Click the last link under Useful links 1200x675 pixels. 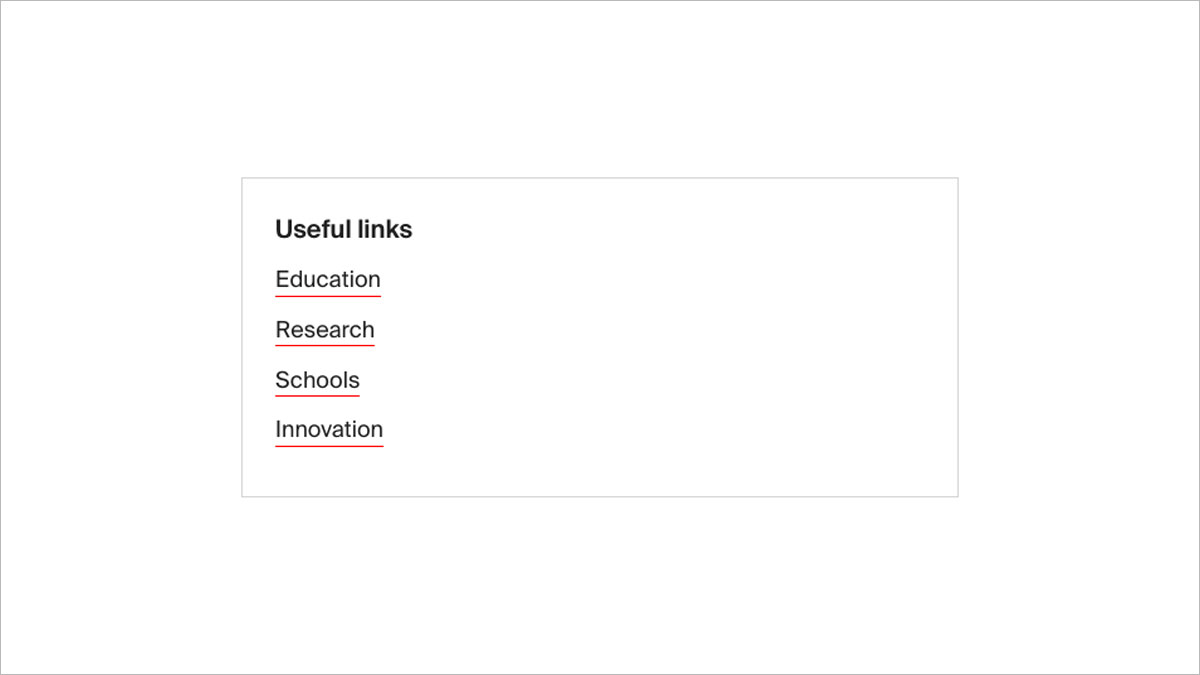pos(329,429)
